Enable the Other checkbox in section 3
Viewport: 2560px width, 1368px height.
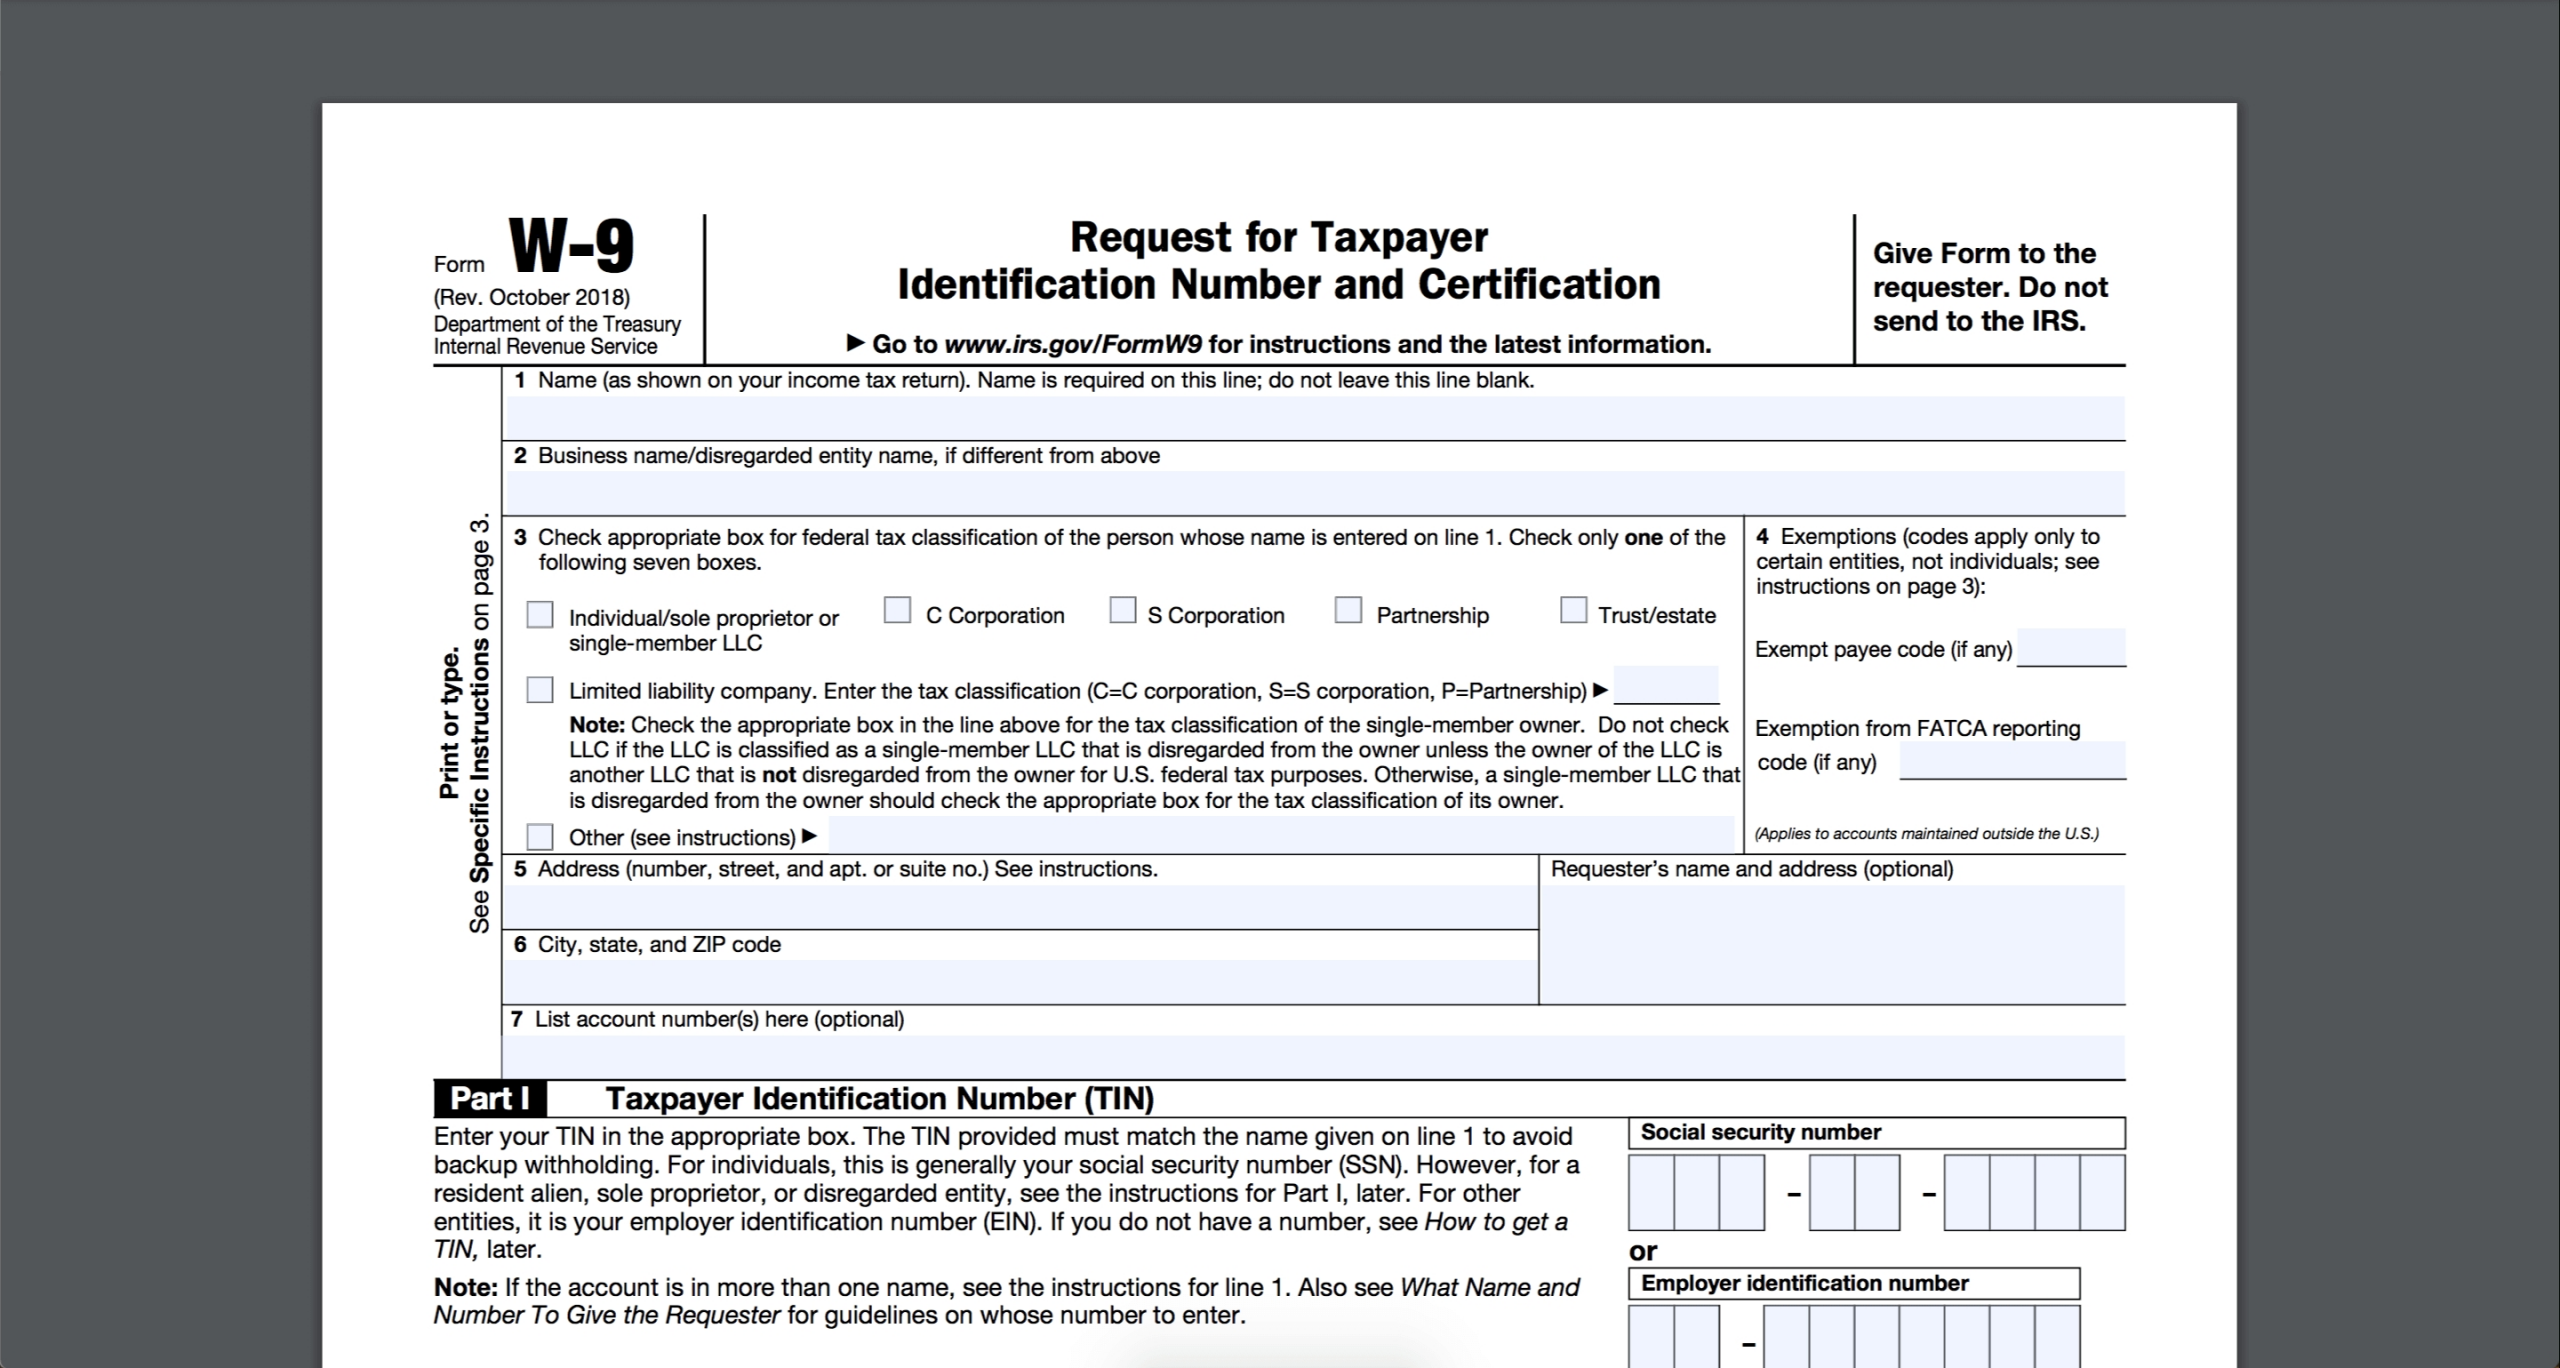tap(543, 836)
